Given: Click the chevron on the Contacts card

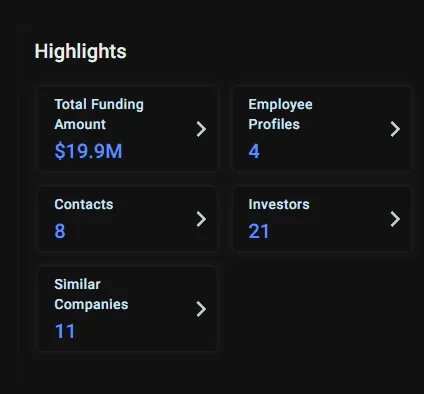Looking at the screenshot, I should (x=201, y=219).
